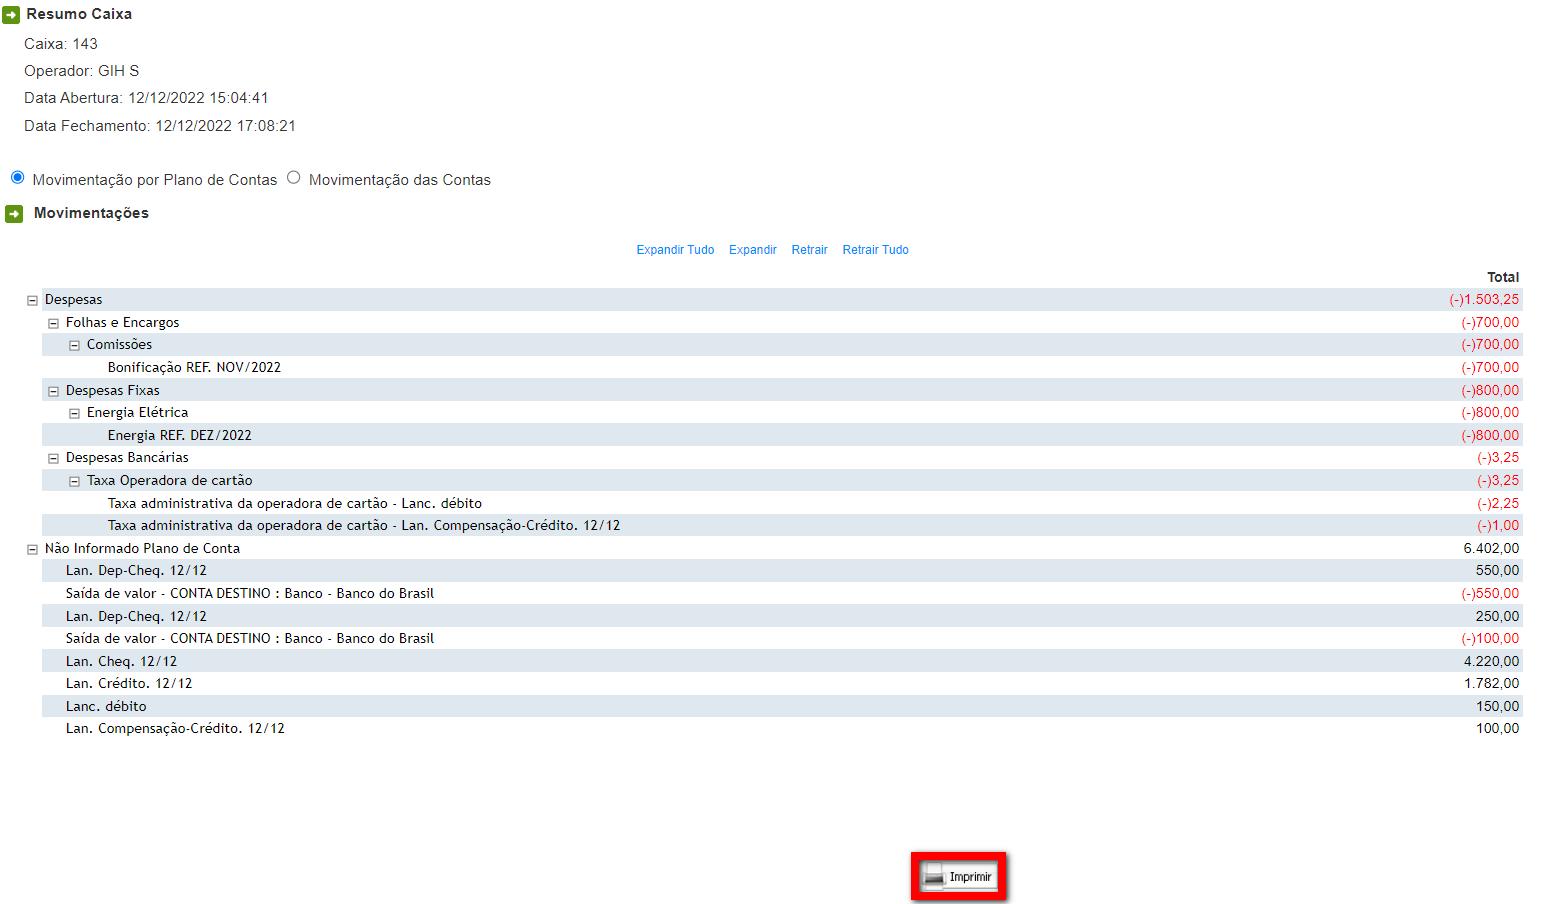
Task: Collapse Não Informado Plano de Conta node
Action: tap(32, 549)
